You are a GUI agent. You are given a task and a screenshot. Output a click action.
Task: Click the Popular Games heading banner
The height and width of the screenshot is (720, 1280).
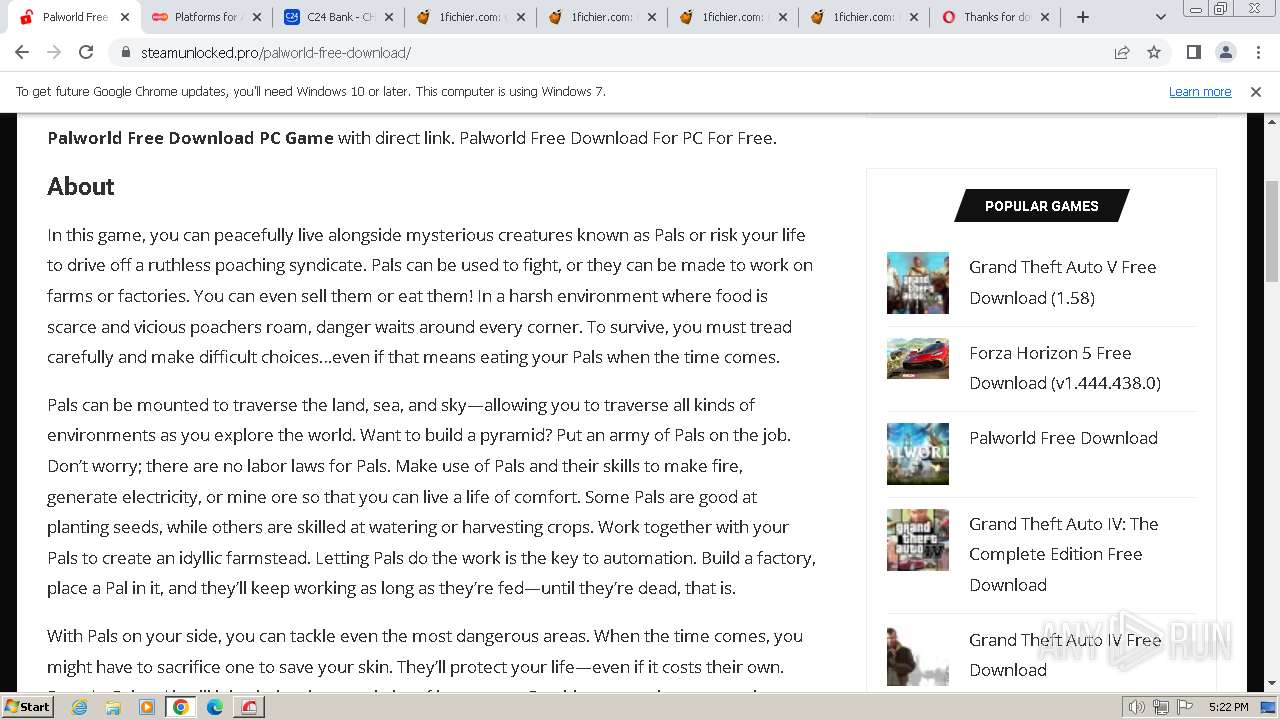(x=1042, y=206)
